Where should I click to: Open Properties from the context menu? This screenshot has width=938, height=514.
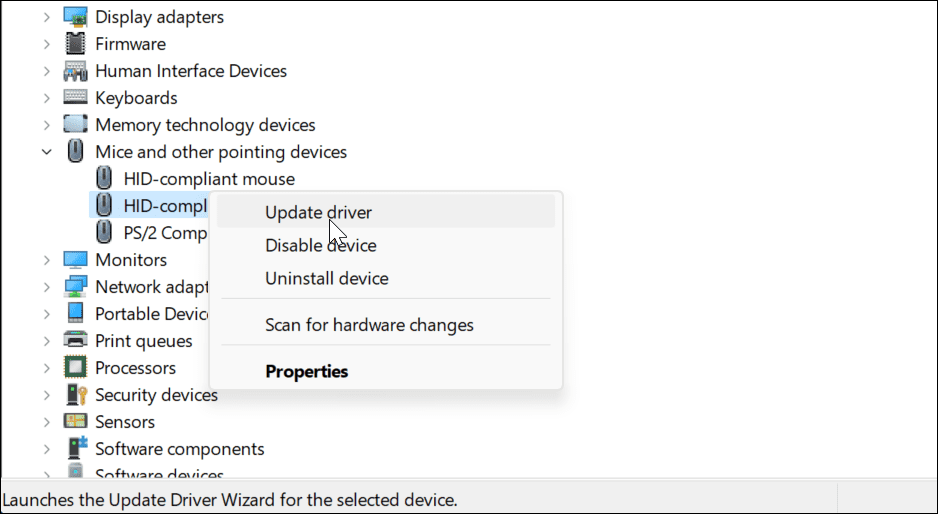coord(306,371)
